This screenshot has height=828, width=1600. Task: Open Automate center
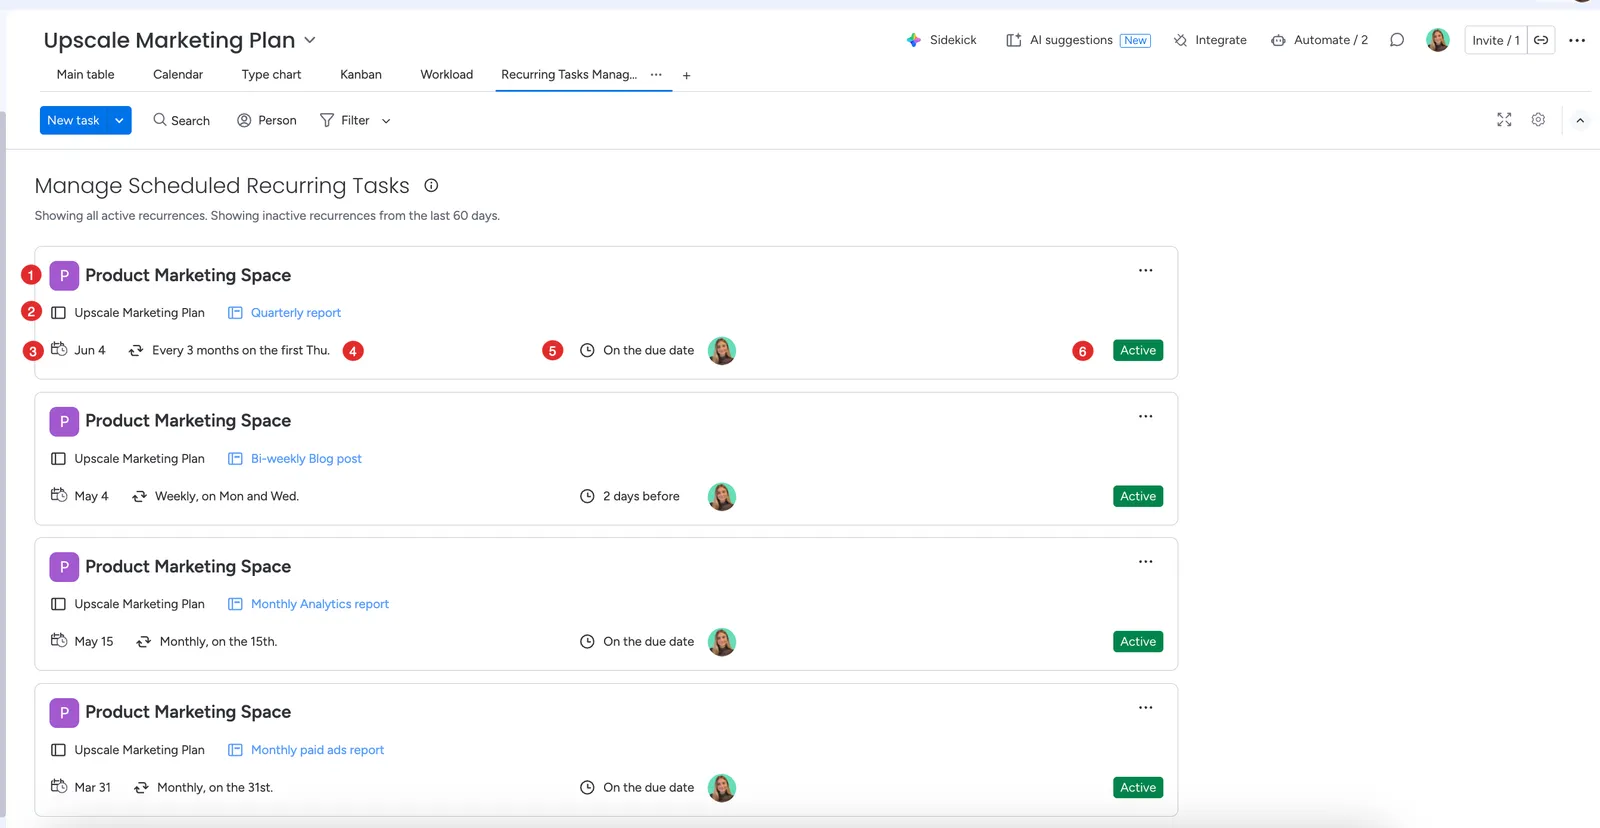point(1319,40)
